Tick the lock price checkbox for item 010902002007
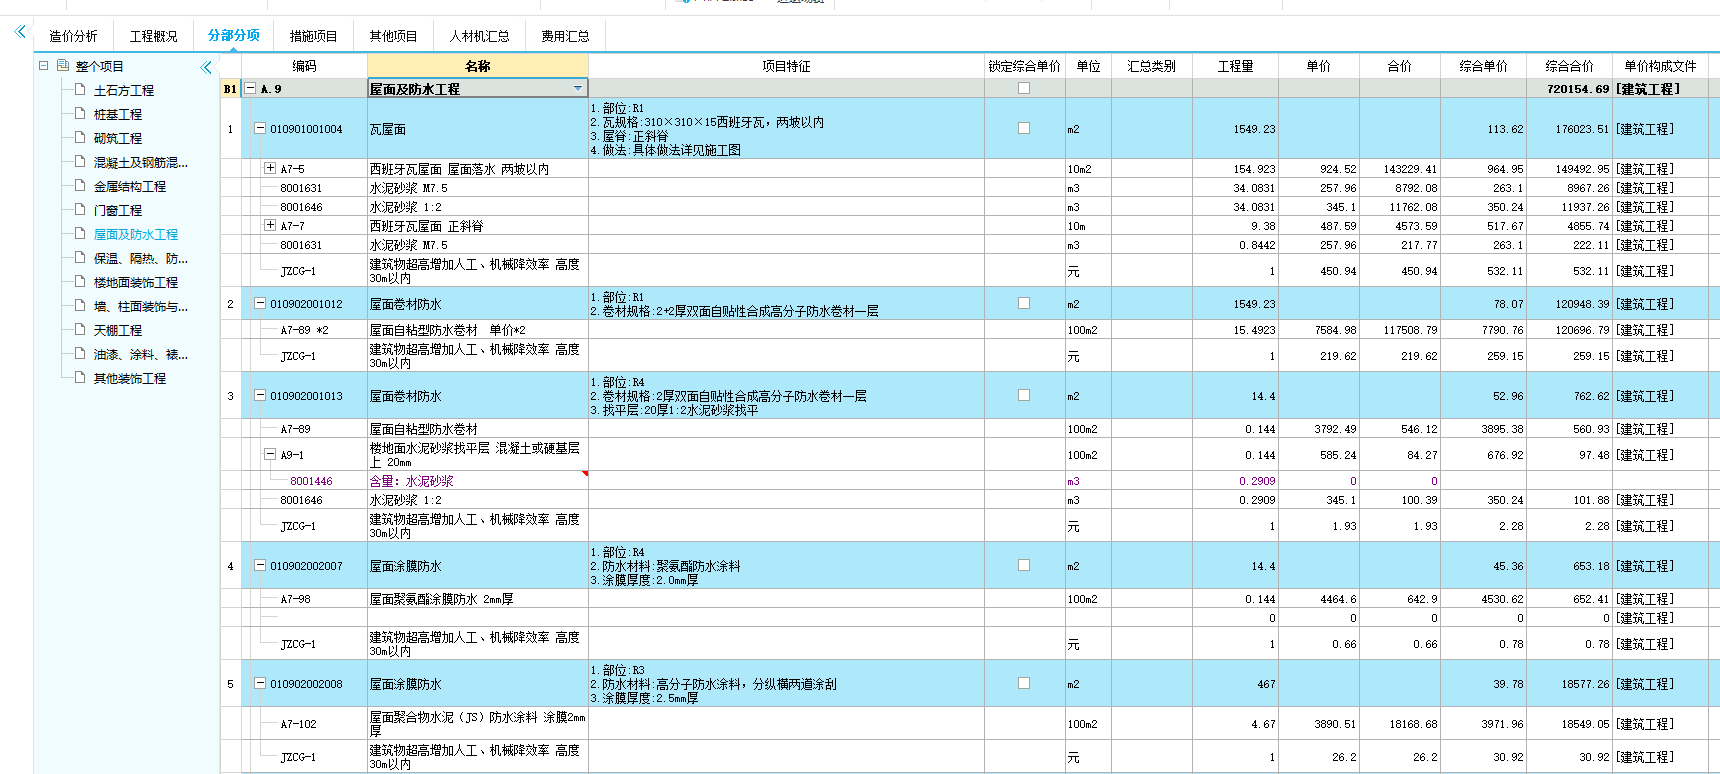The height and width of the screenshot is (774, 1720). [1024, 565]
